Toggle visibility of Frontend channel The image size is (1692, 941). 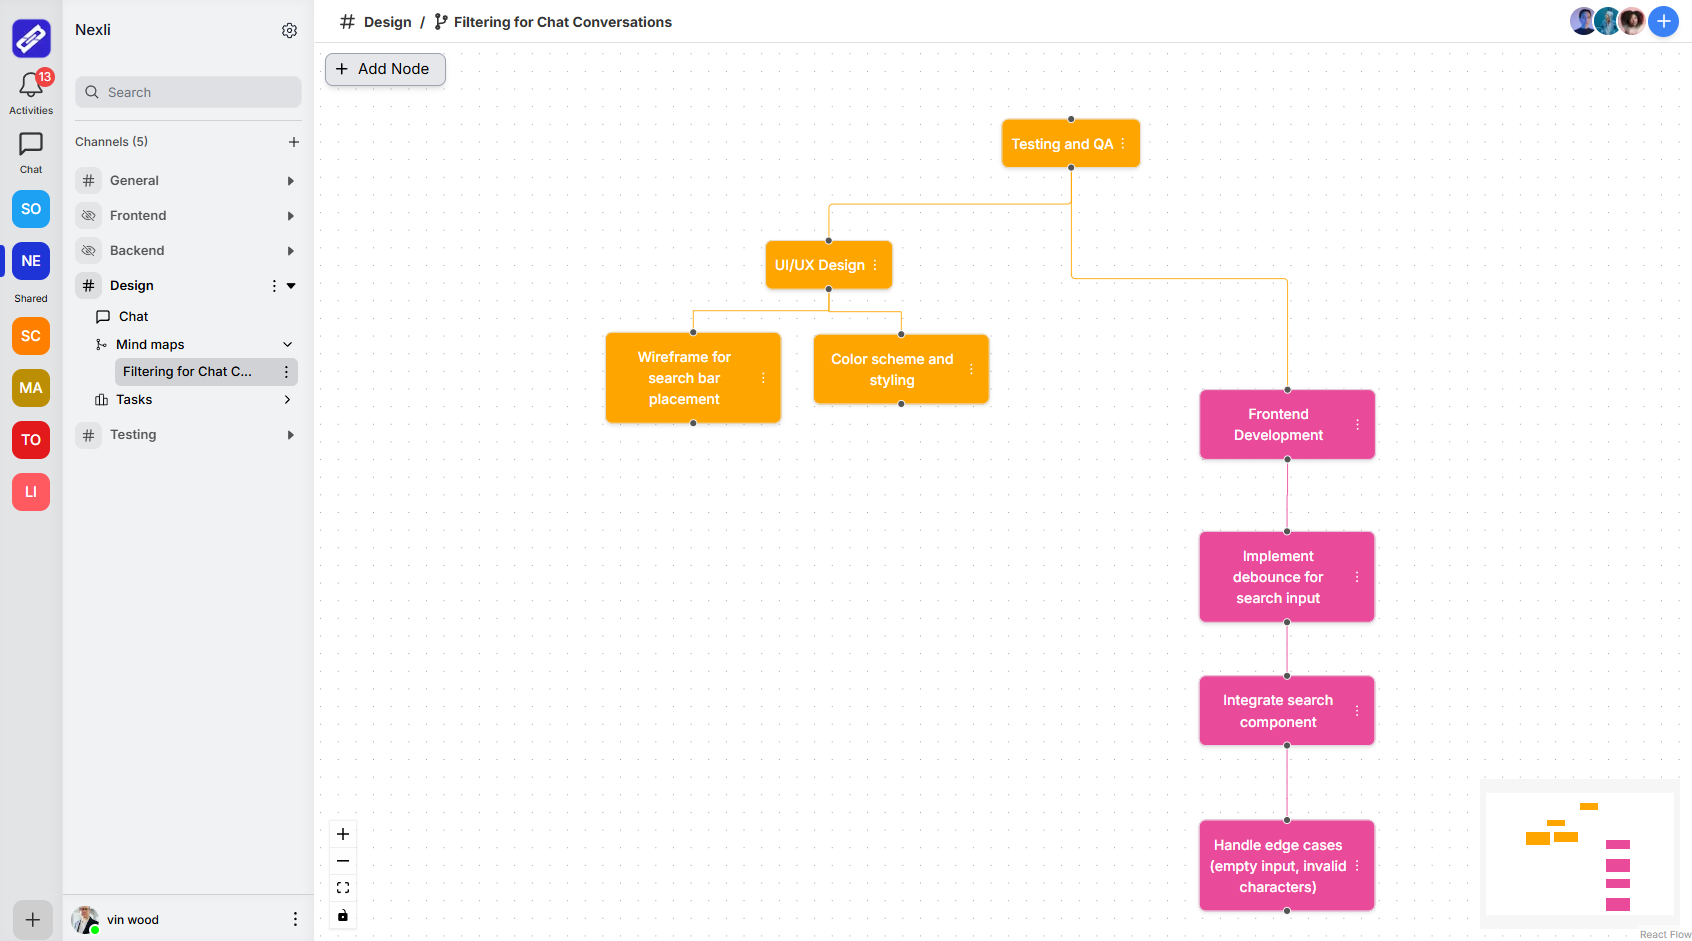point(88,216)
